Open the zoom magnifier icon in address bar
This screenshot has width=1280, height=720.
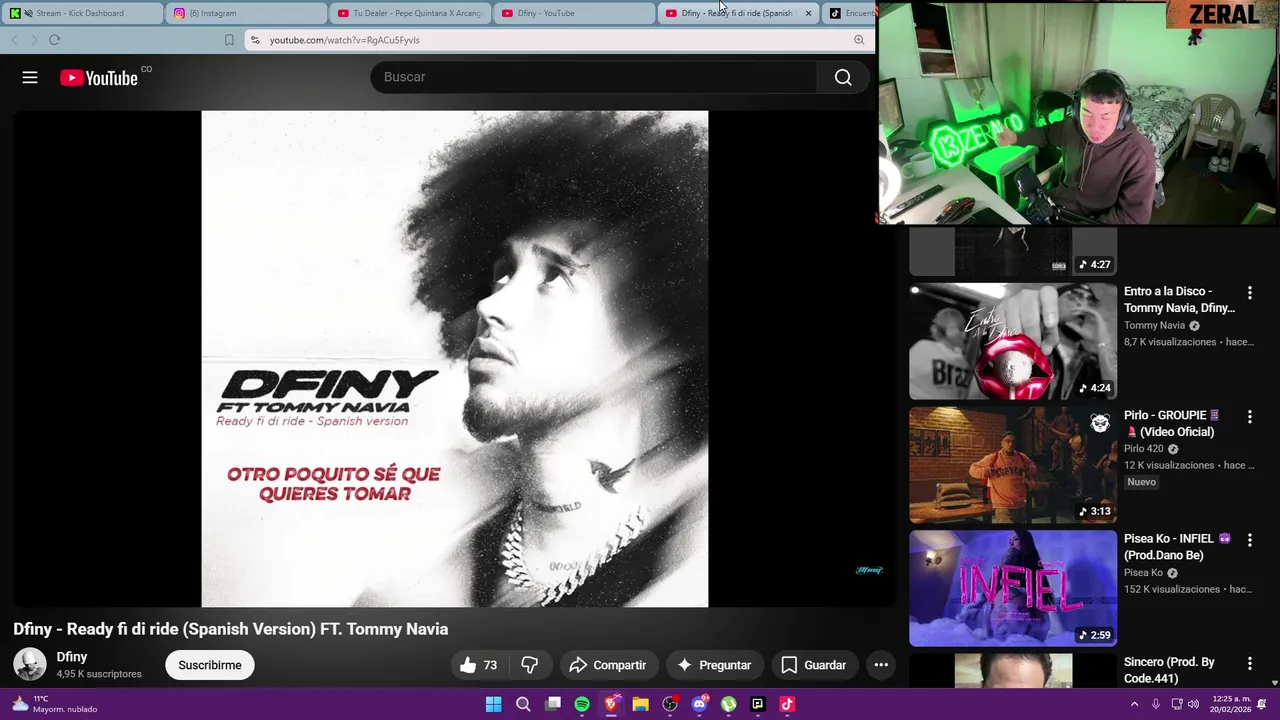coord(858,40)
